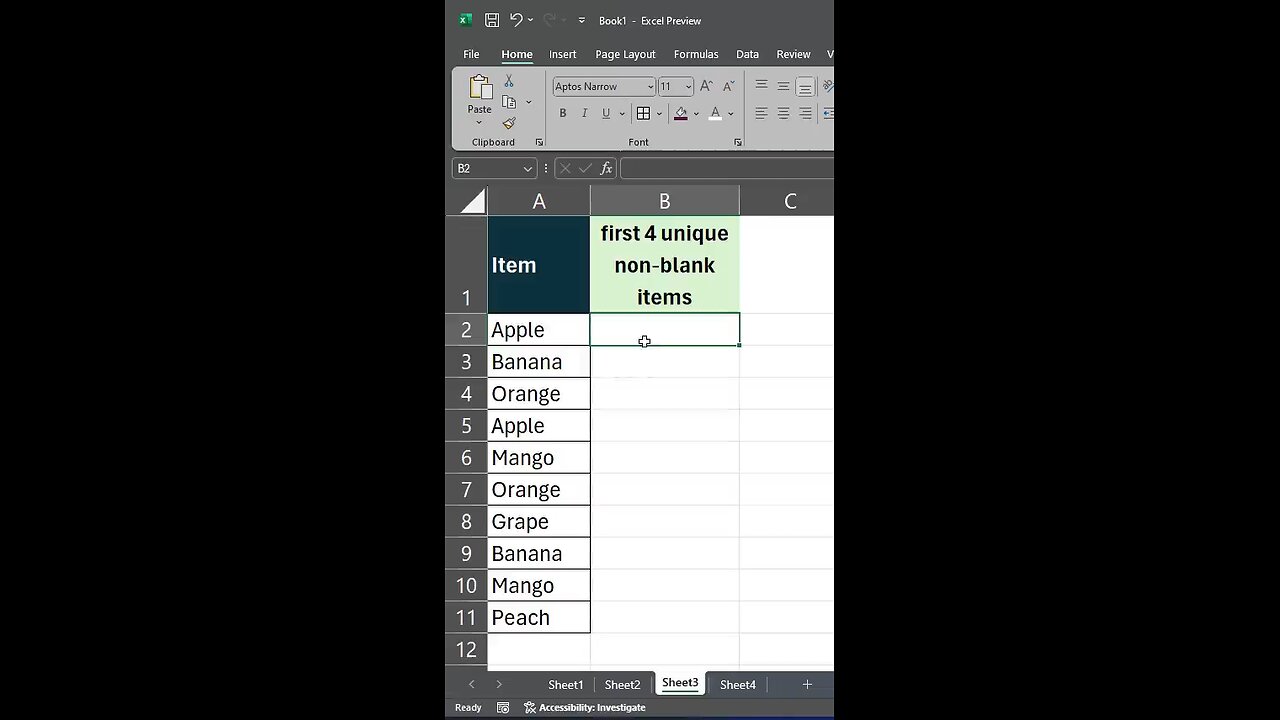Viewport: 1280px width, 720px height.
Task: Customize Quick Access Toolbar dropdown
Action: click(581, 20)
